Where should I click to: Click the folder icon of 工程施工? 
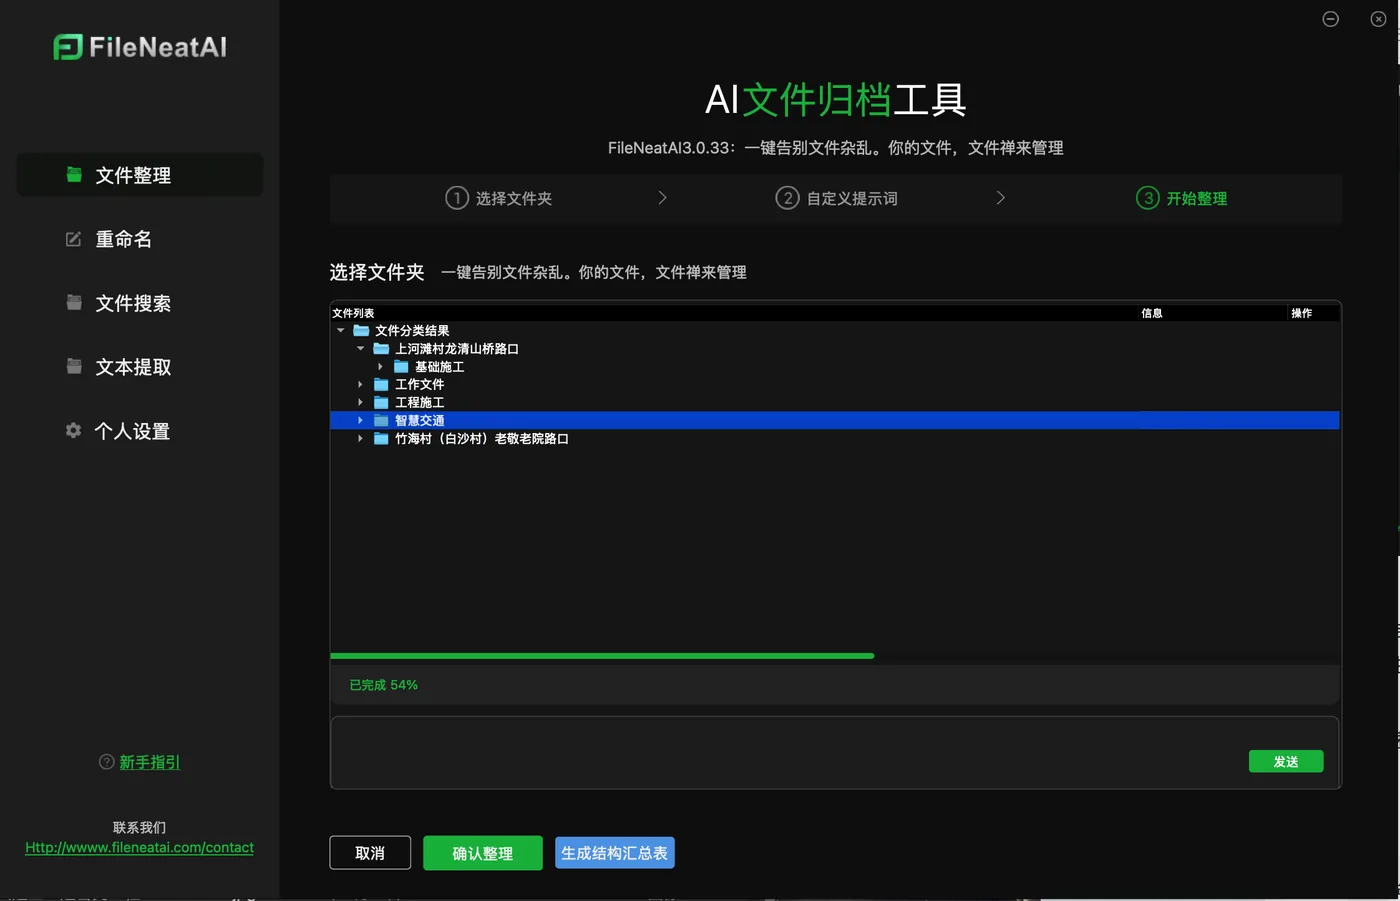coord(381,402)
